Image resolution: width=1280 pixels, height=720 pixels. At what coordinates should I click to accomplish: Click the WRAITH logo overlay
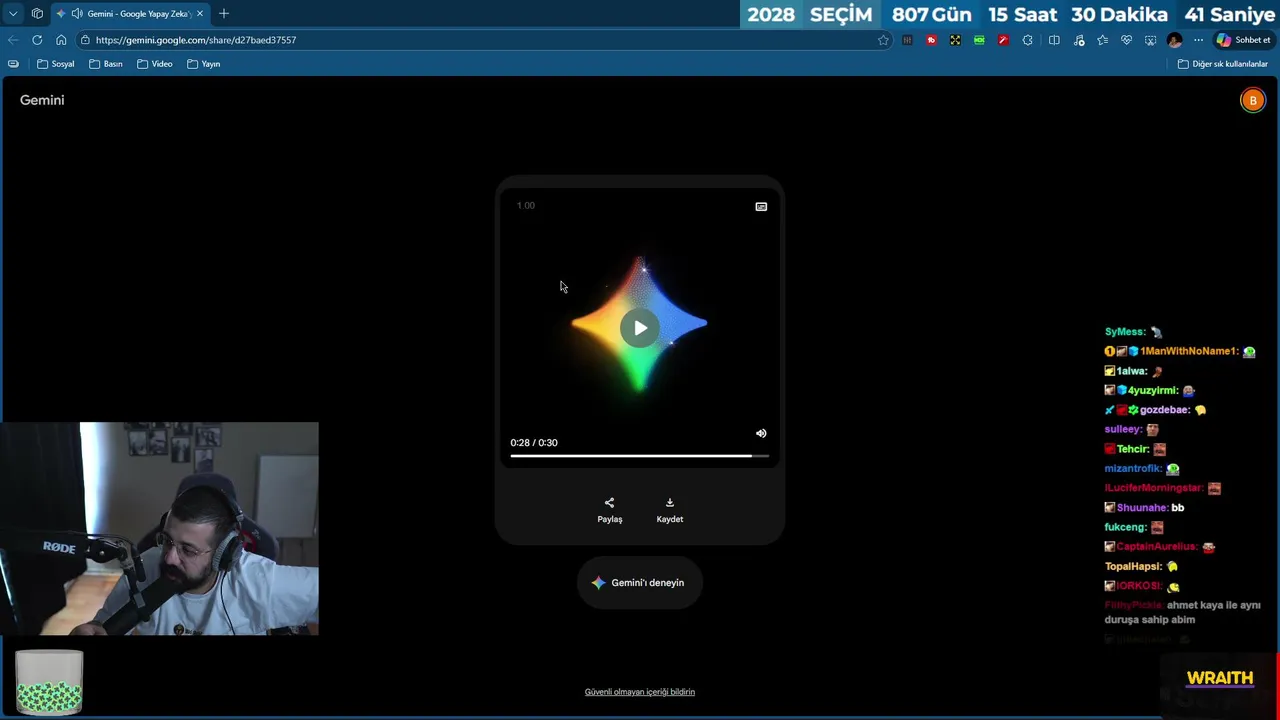pos(1219,679)
